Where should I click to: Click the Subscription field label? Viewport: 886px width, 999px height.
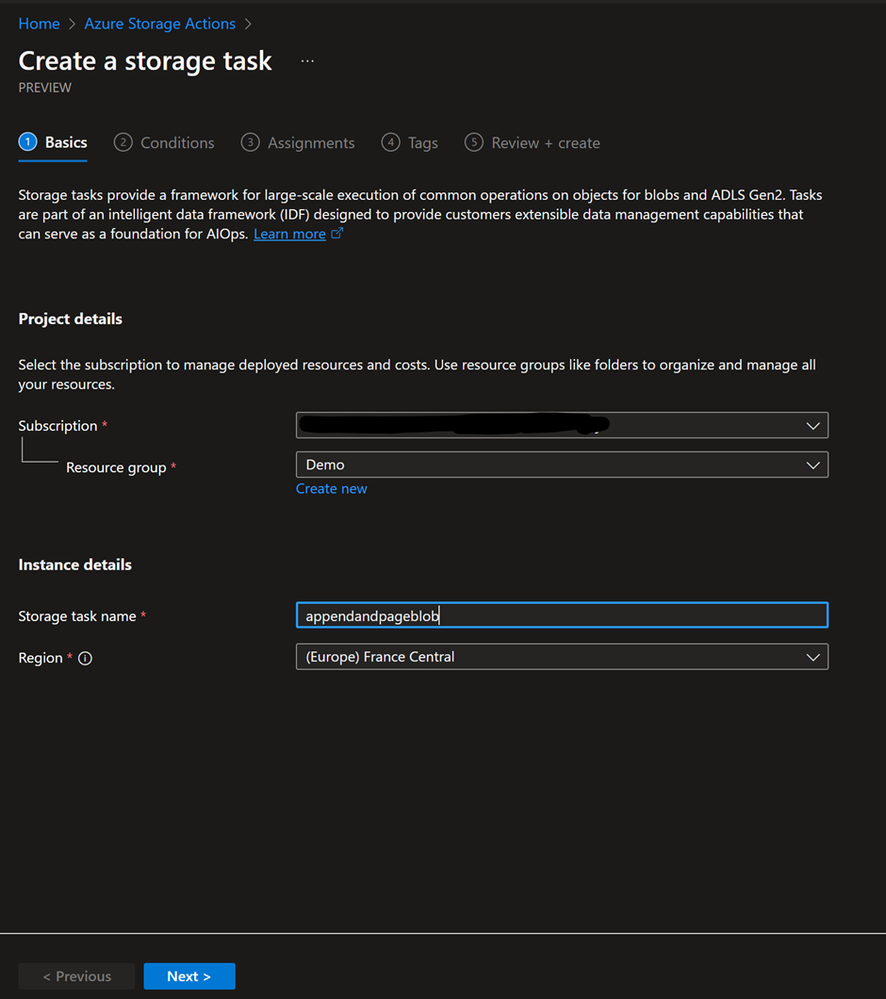58,426
